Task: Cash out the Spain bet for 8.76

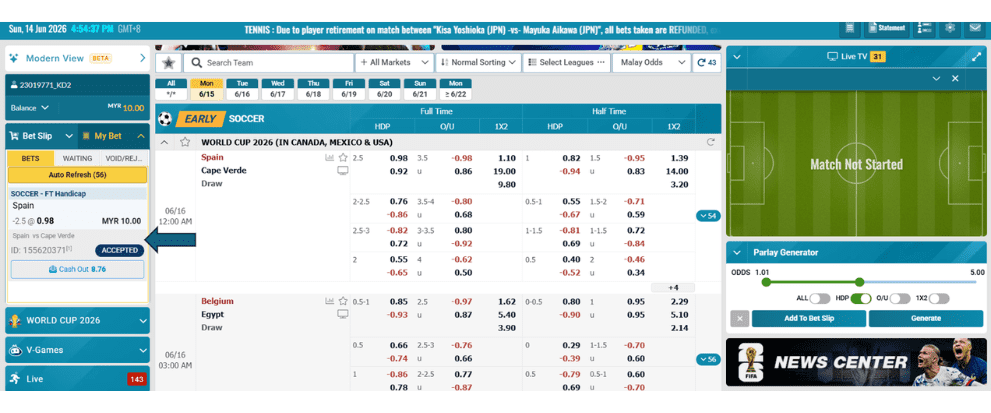Action: point(77,269)
